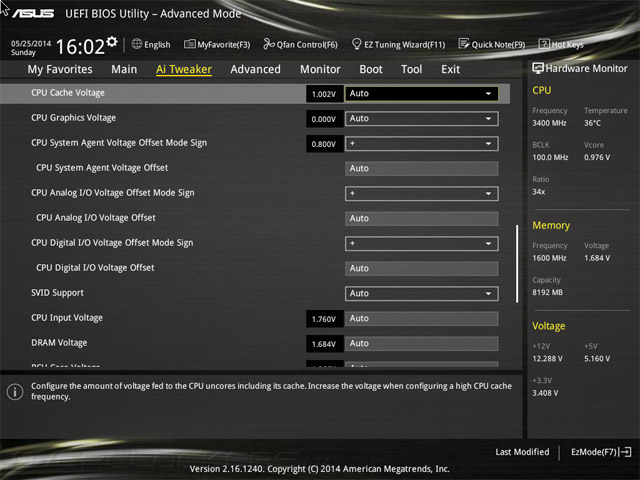Click the 0.976 V Vcore value
Screen dimensions: 640x480
597,157
